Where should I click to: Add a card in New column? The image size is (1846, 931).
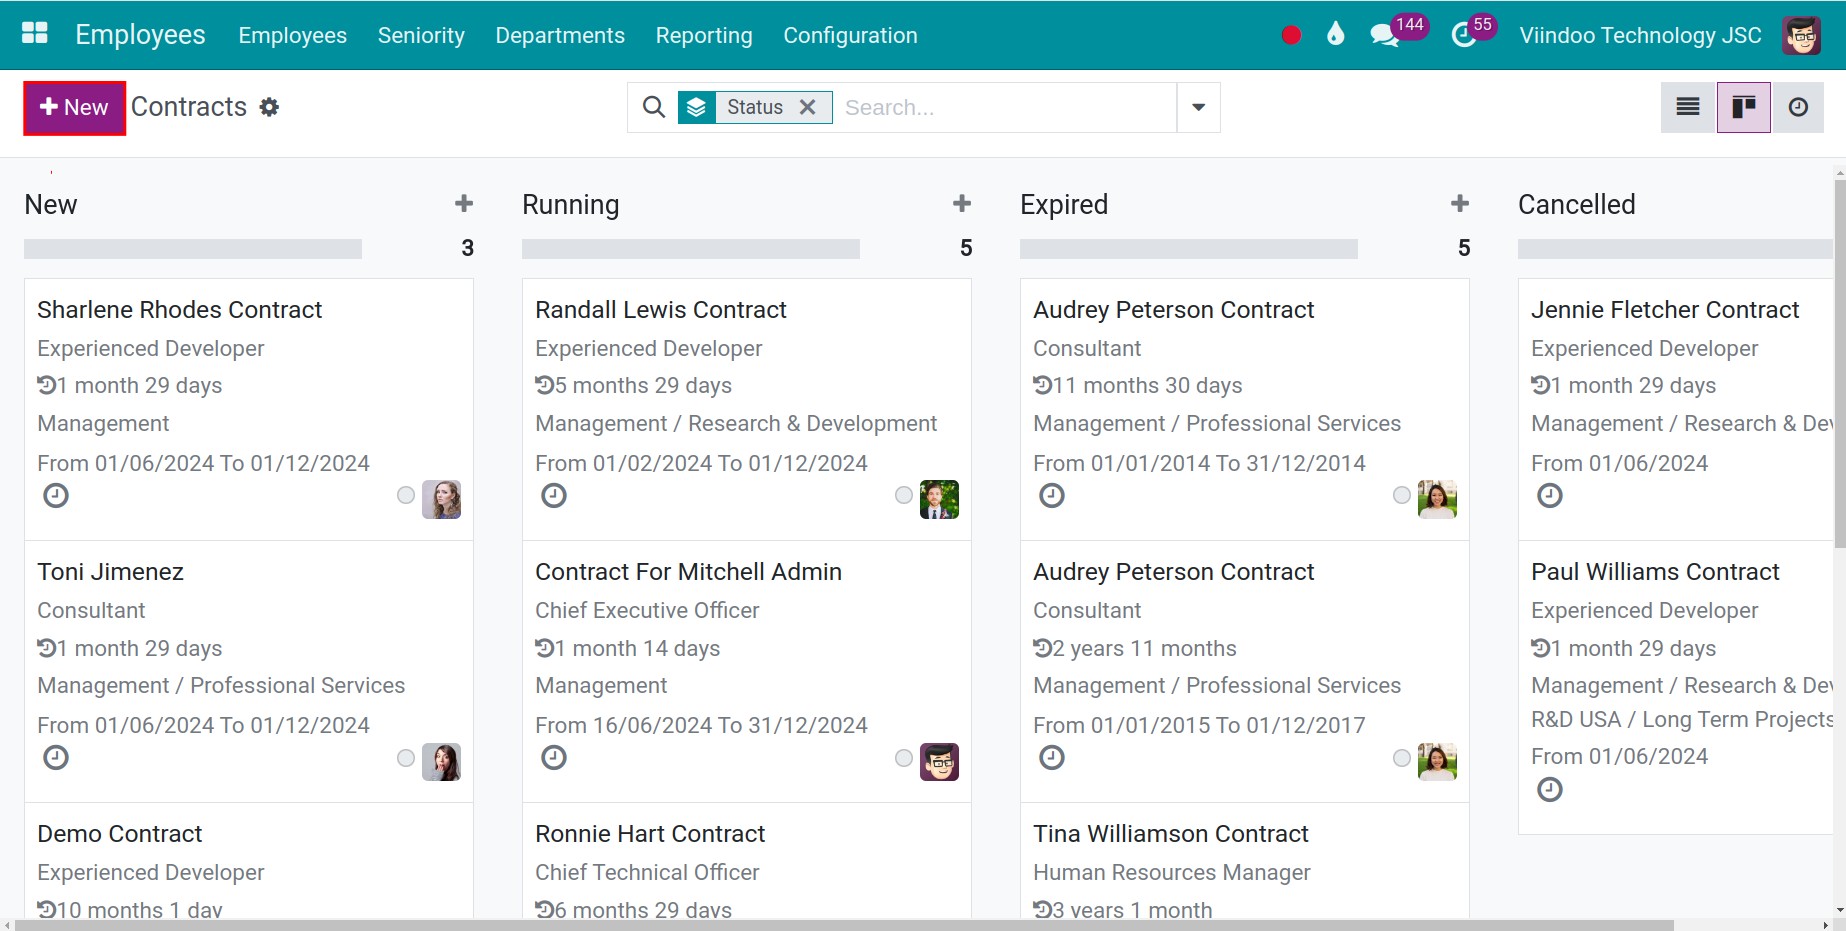(464, 204)
